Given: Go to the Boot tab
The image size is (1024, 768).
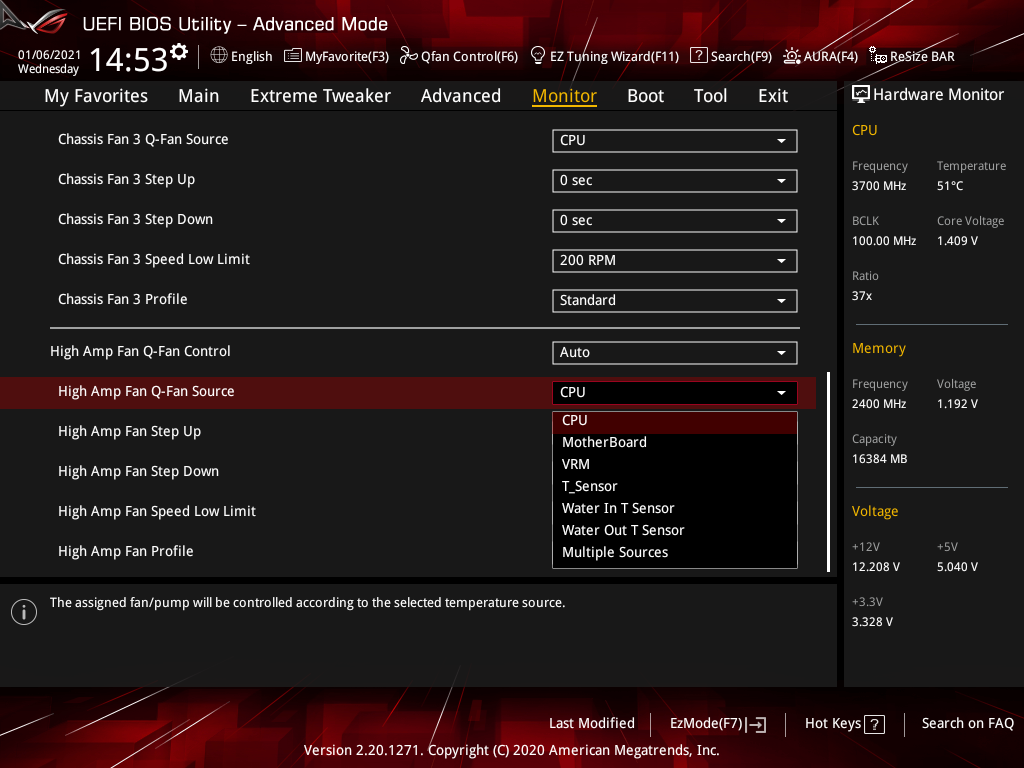Looking at the screenshot, I should 645,96.
